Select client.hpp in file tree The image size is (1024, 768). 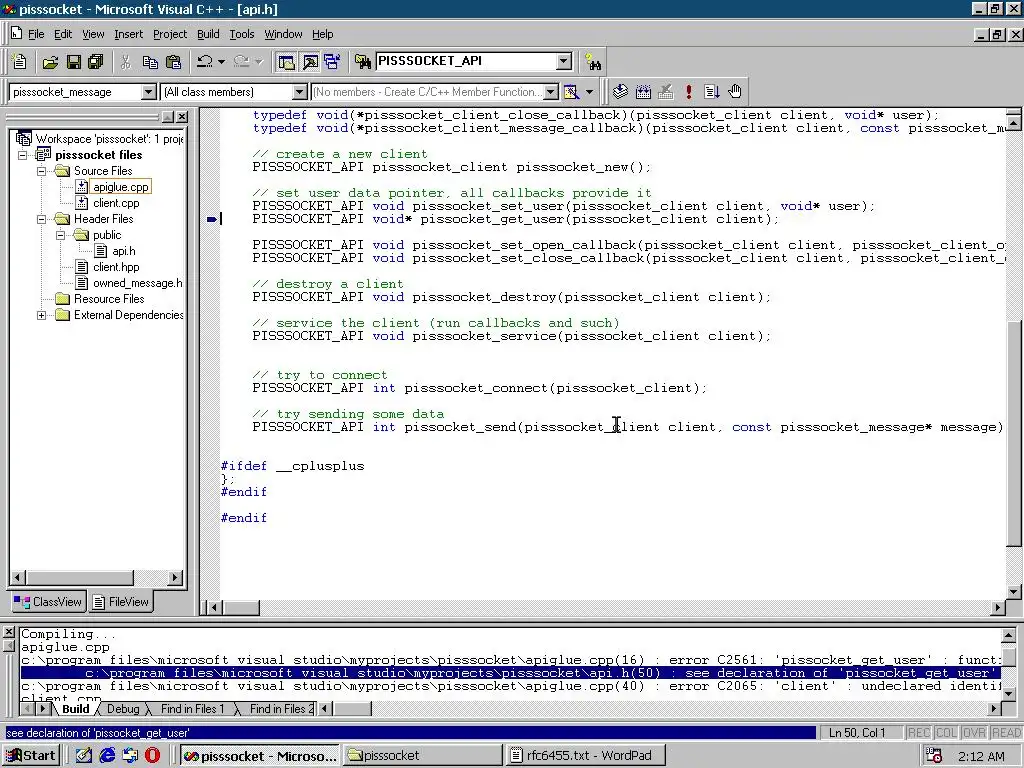[116, 267]
